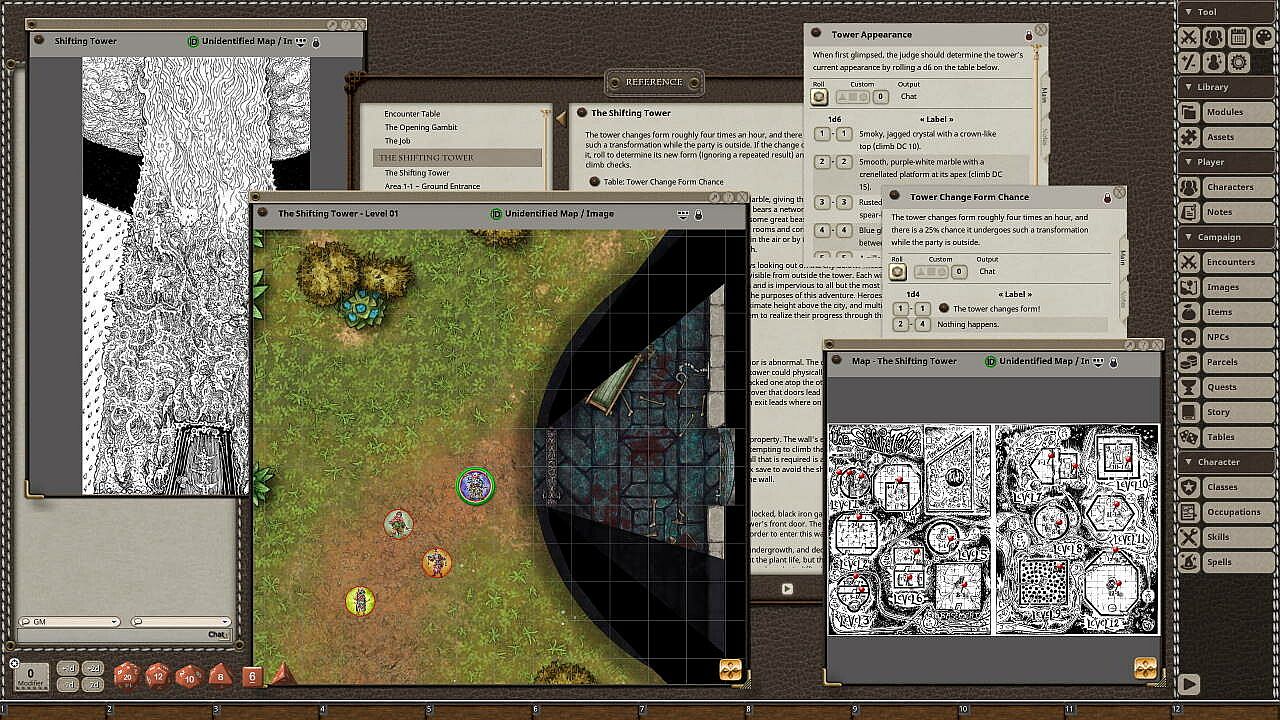Open menu dropdown on Map - The Shifting Tower header

tap(1099, 361)
